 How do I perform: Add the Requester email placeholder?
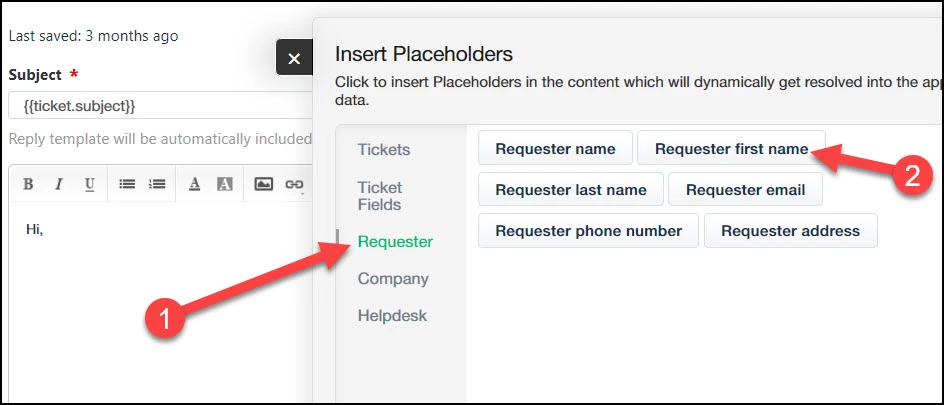745,190
